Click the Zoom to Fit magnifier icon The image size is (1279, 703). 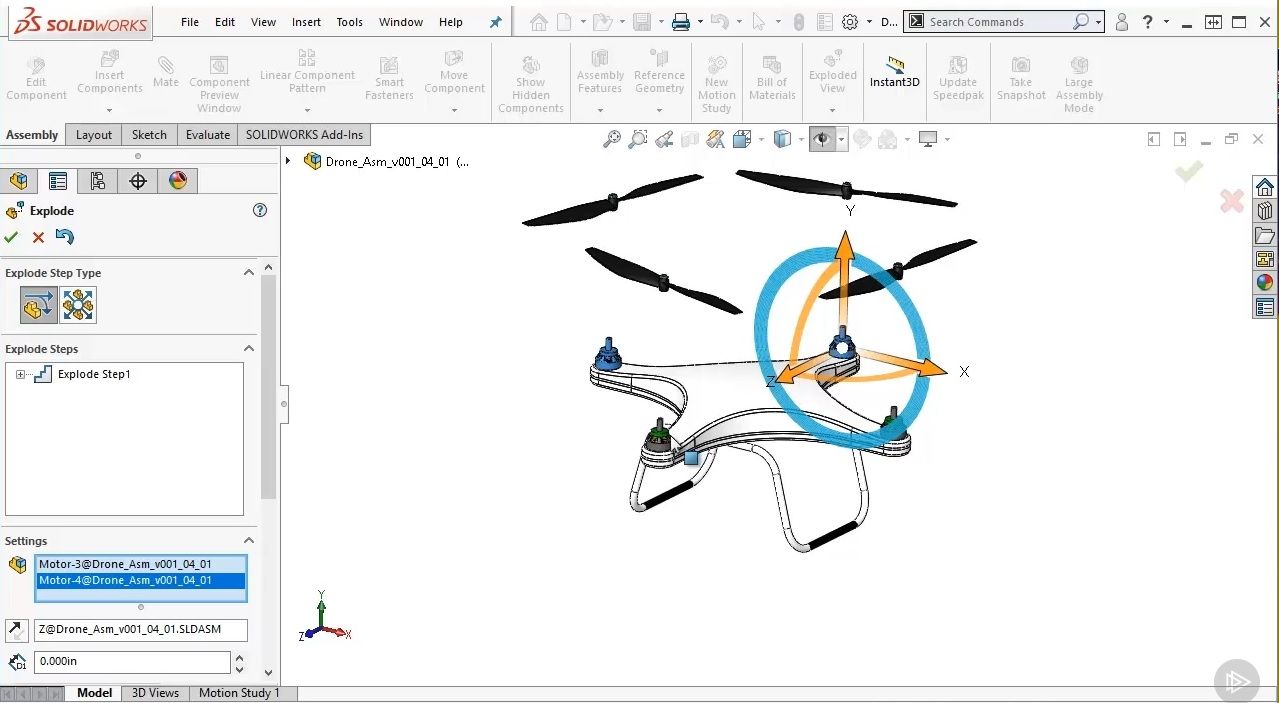coord(611,140)
